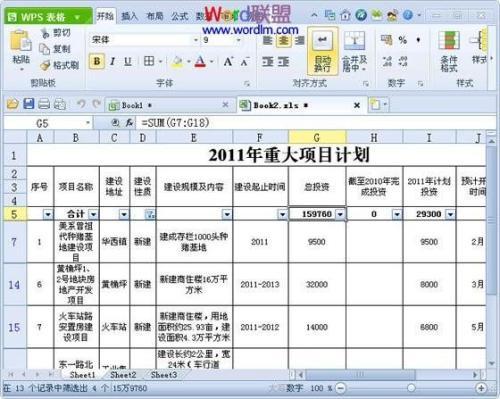
Task: Expand filter dropdown next to 合计
Action: (x=94, y=214)
